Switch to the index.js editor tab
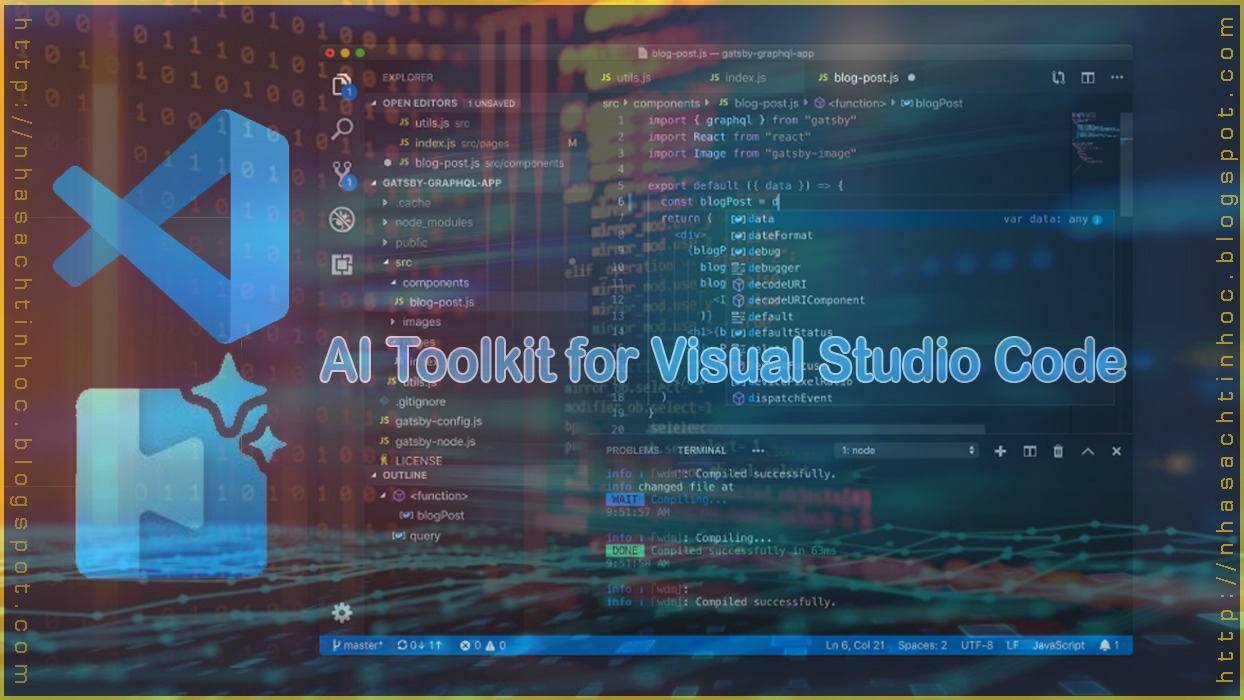The height and width of the screenshot is (700, 1244). [x=737, y=78]
